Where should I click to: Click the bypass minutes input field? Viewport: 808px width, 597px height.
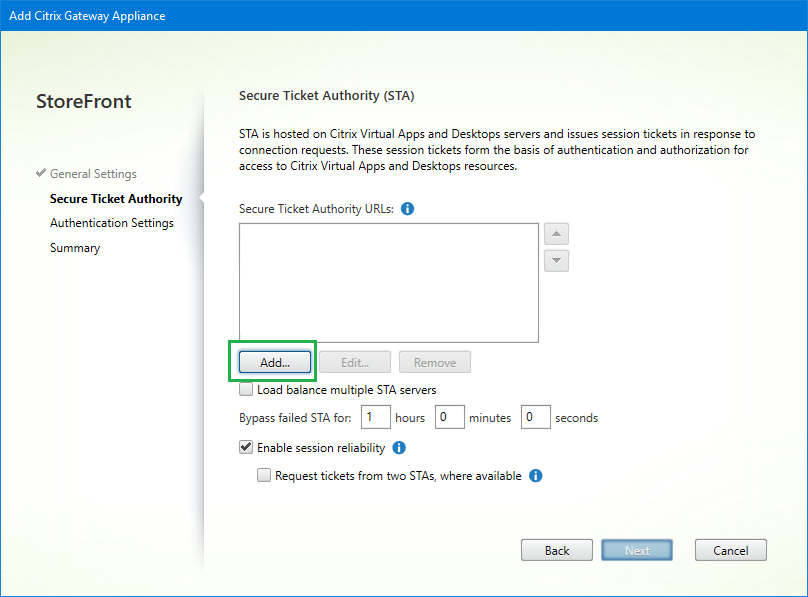tap(449, 418)
